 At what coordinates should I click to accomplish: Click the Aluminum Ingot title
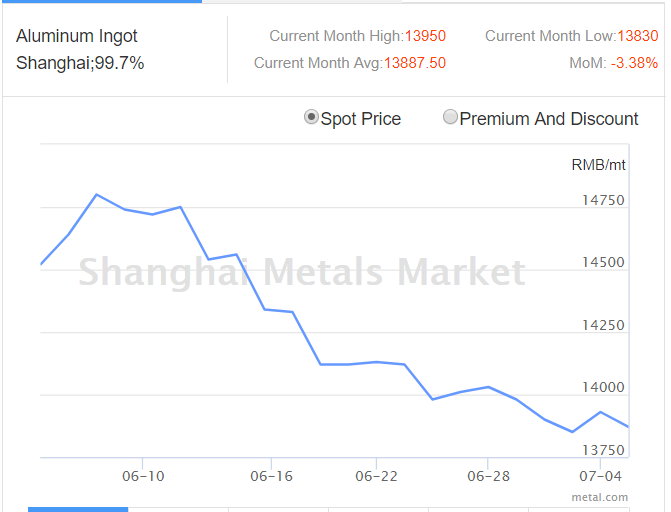point(77,36)
